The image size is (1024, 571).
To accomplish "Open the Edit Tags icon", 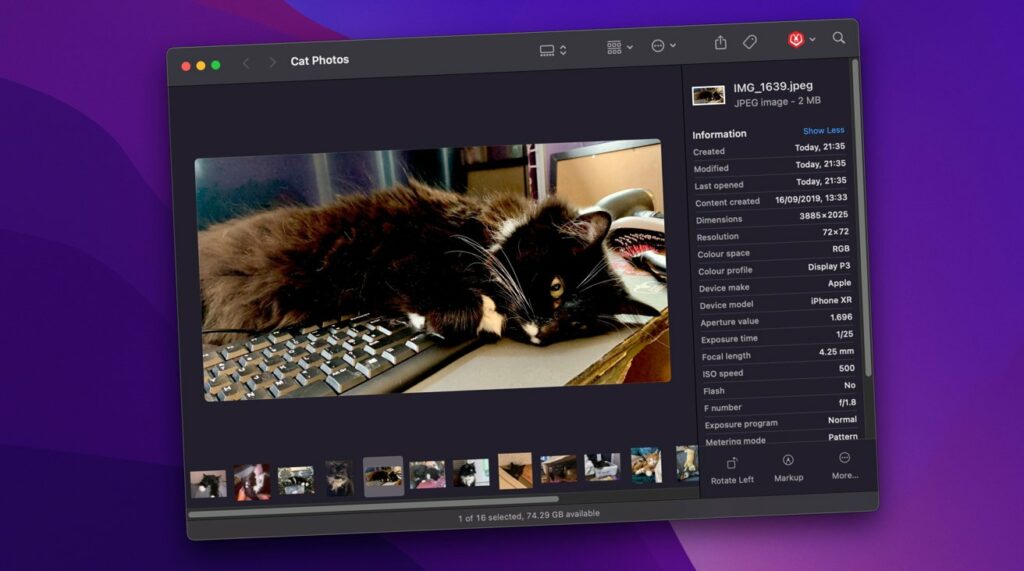I will coord(749,42).
